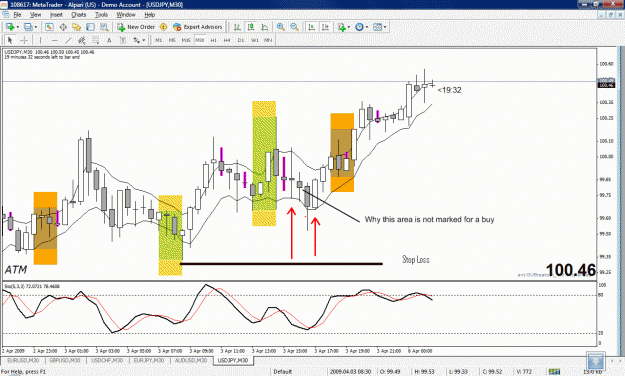This screenshot has height=376, width=625.
Task: Select the USDJPY,M30 chart tab
Action: point(233,360)
